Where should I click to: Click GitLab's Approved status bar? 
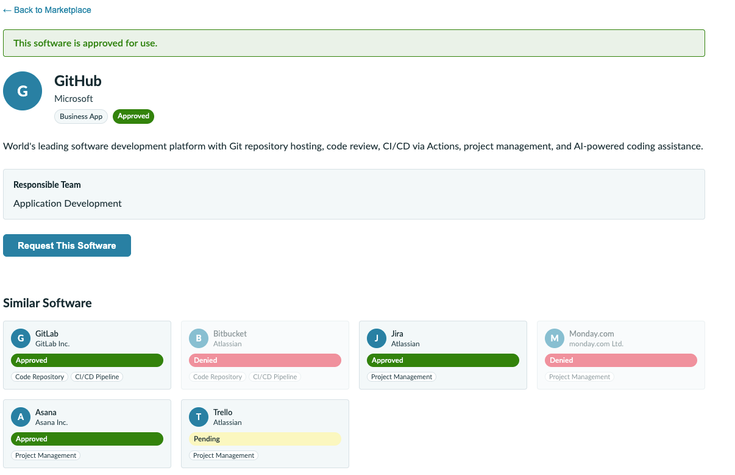click(x=87, y=360)
